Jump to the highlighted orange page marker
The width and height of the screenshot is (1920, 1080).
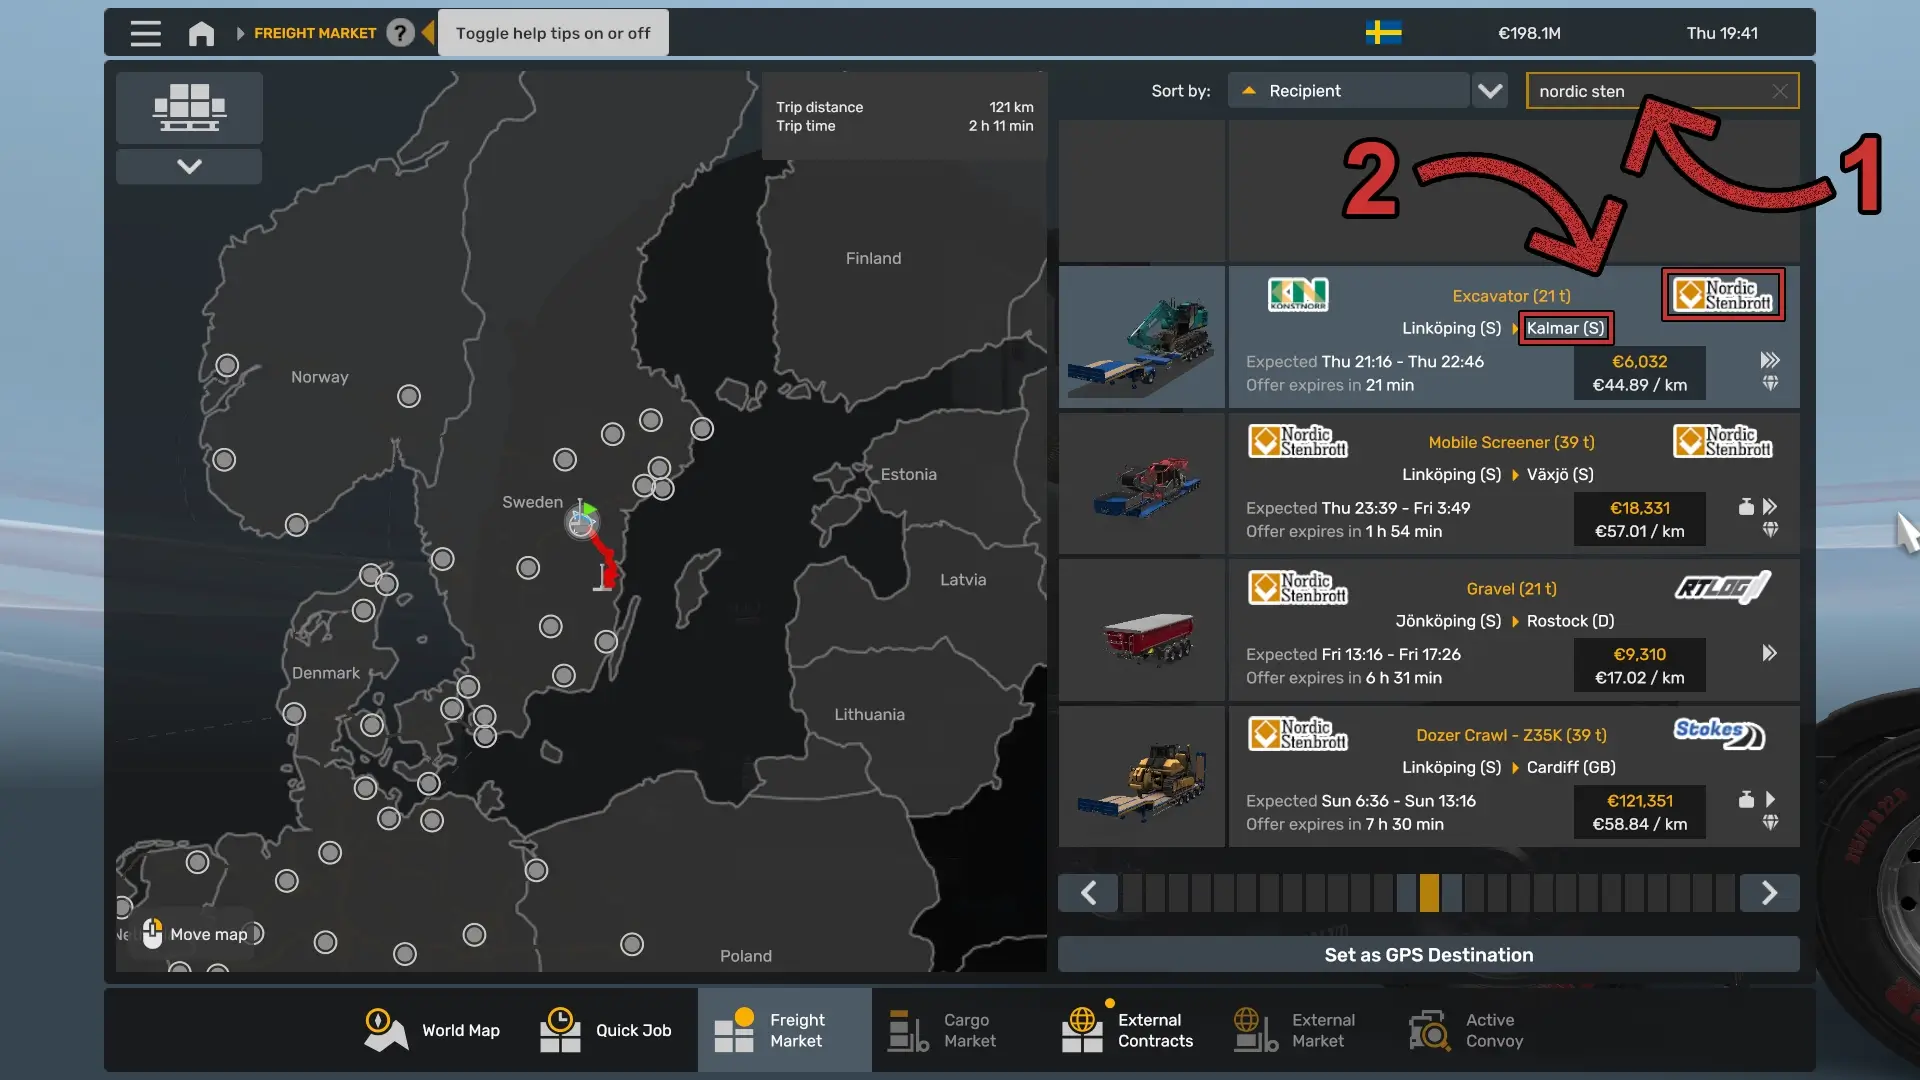1429,893
